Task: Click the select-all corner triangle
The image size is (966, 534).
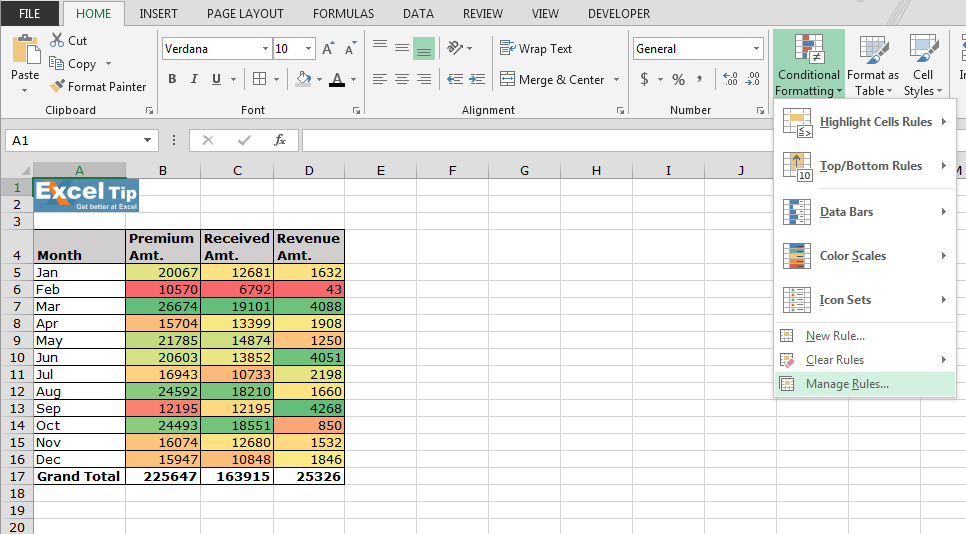Action: pos(25,170)
